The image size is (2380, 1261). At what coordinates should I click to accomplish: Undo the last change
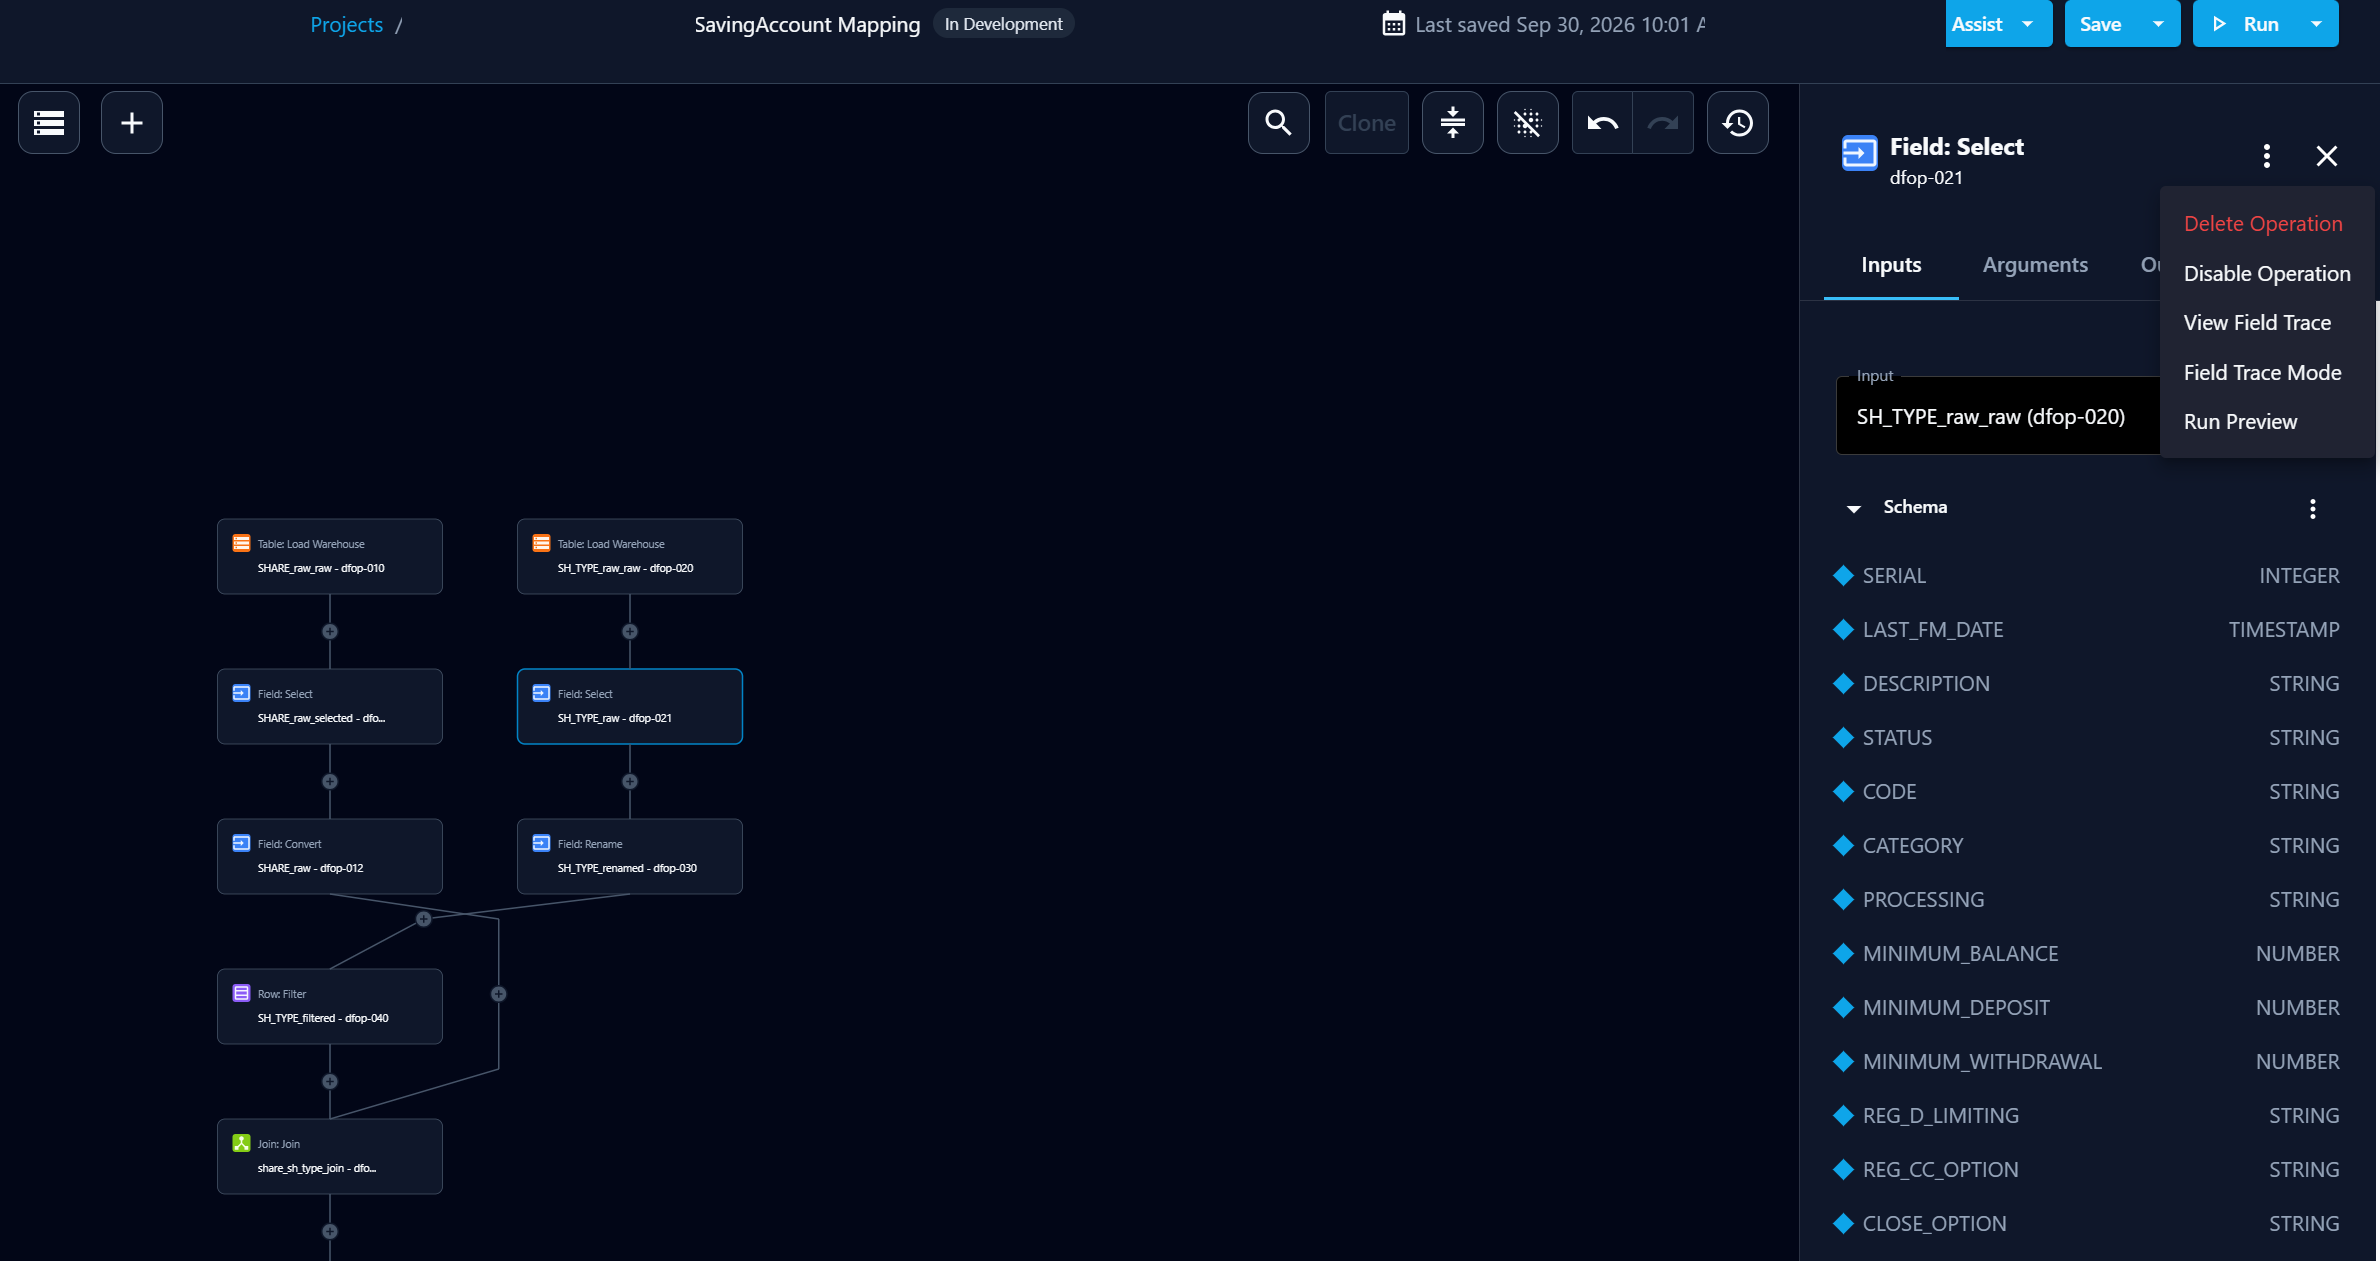(1602, 123)
